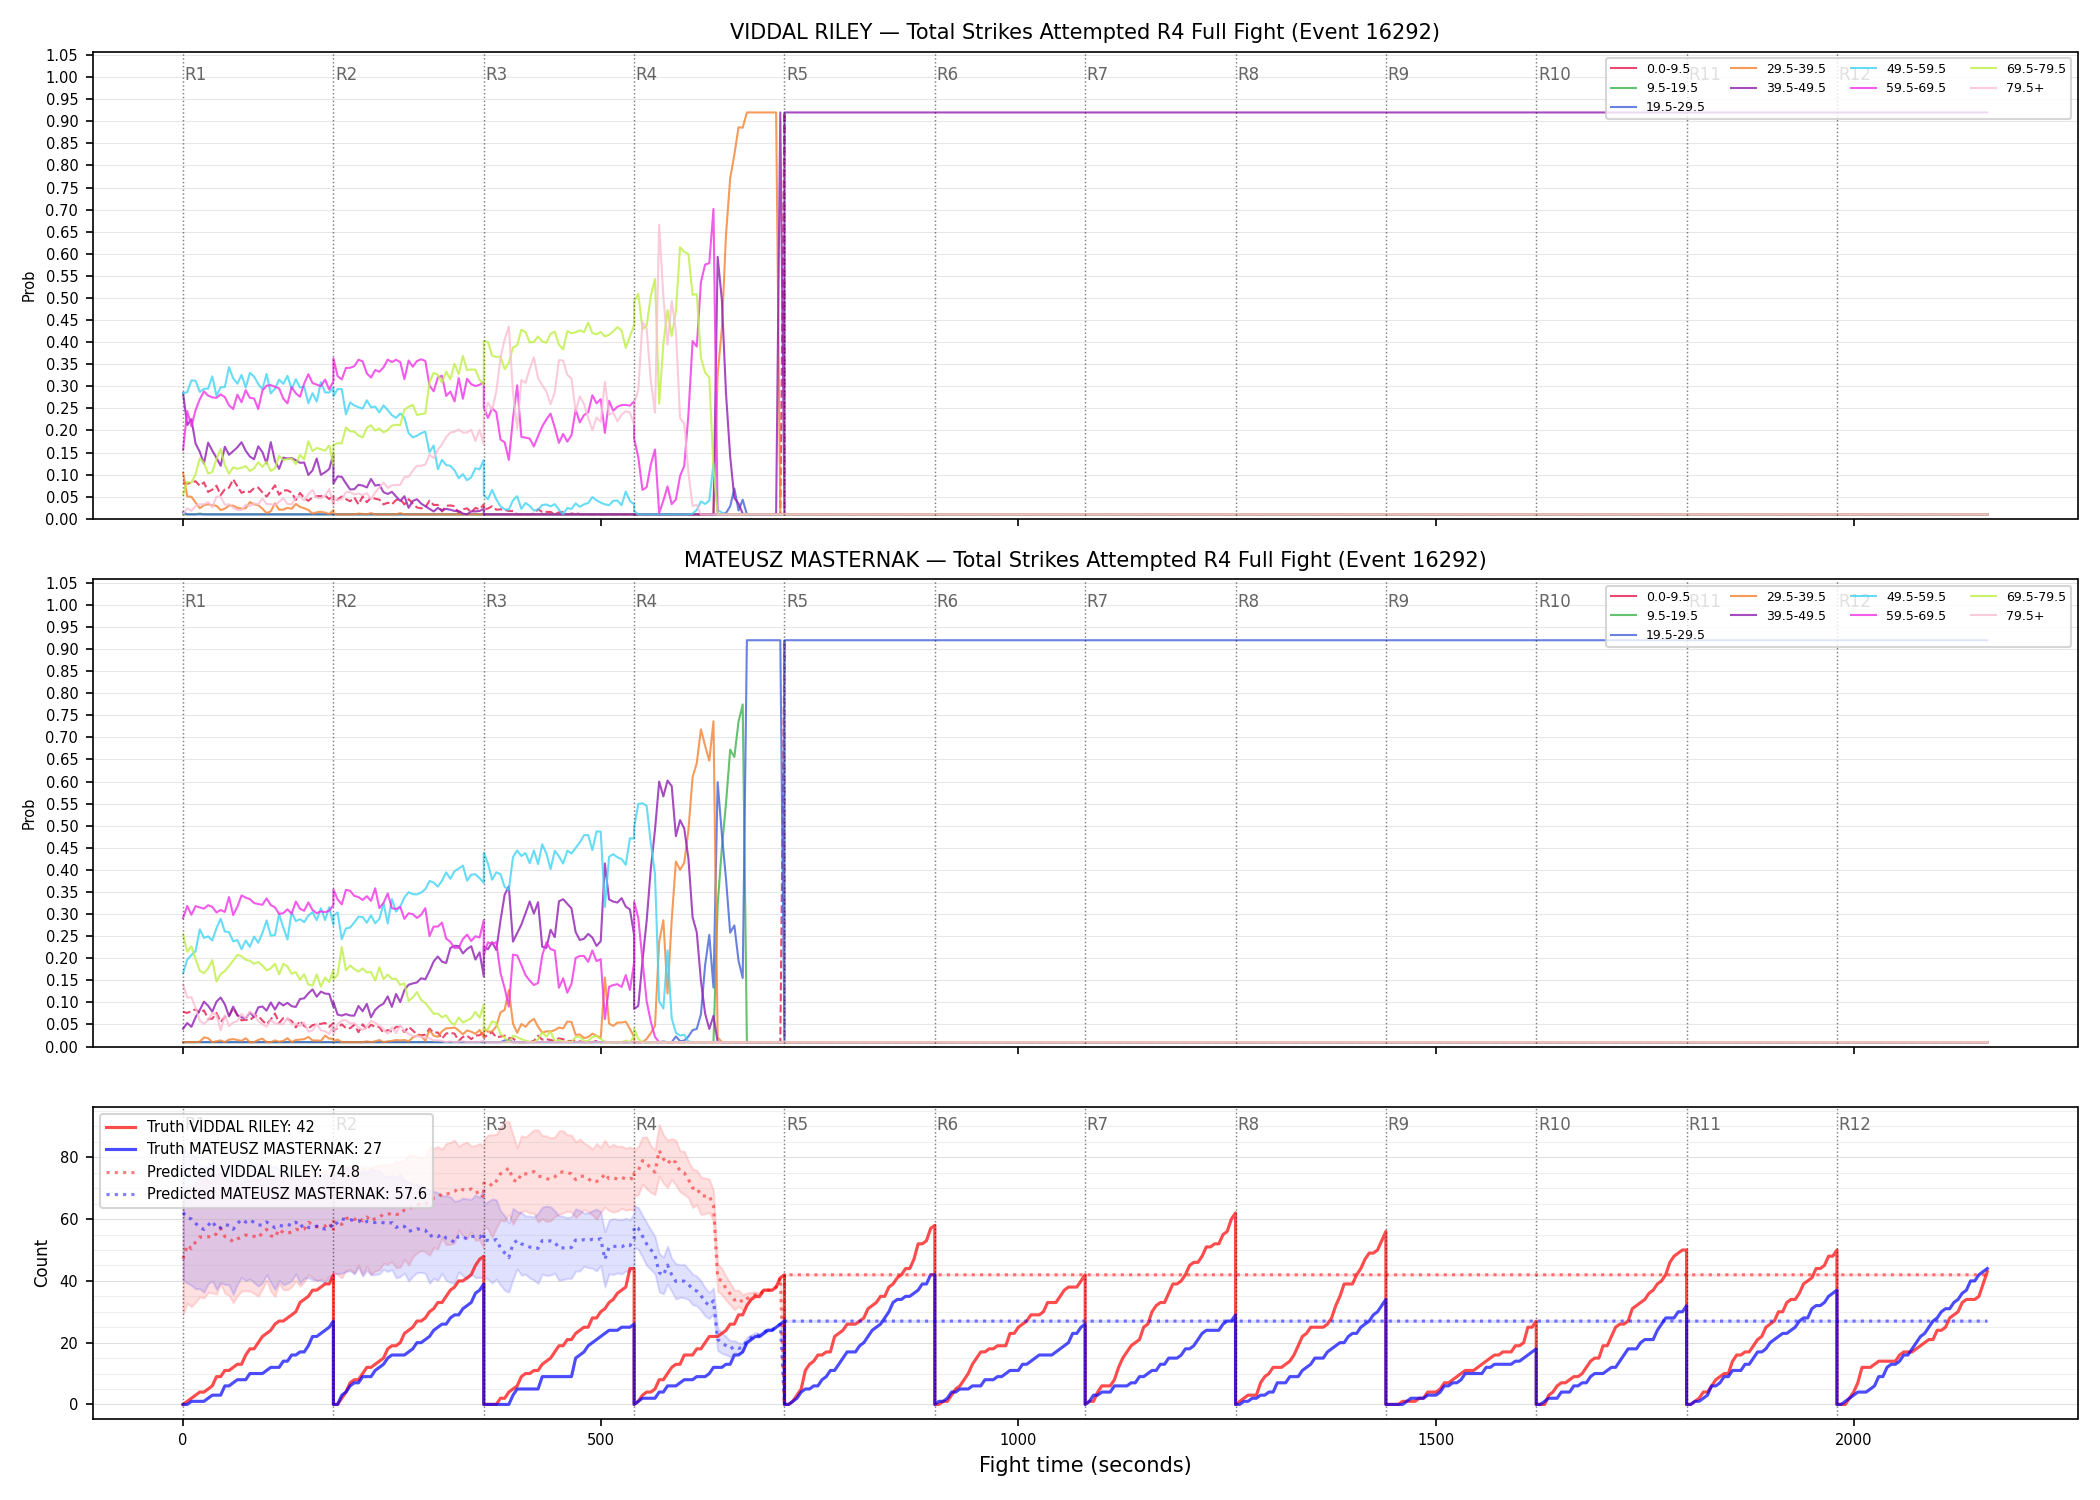
Task: Click the Prob y-axis label on the top chart
Action: (x=28, y=287)
